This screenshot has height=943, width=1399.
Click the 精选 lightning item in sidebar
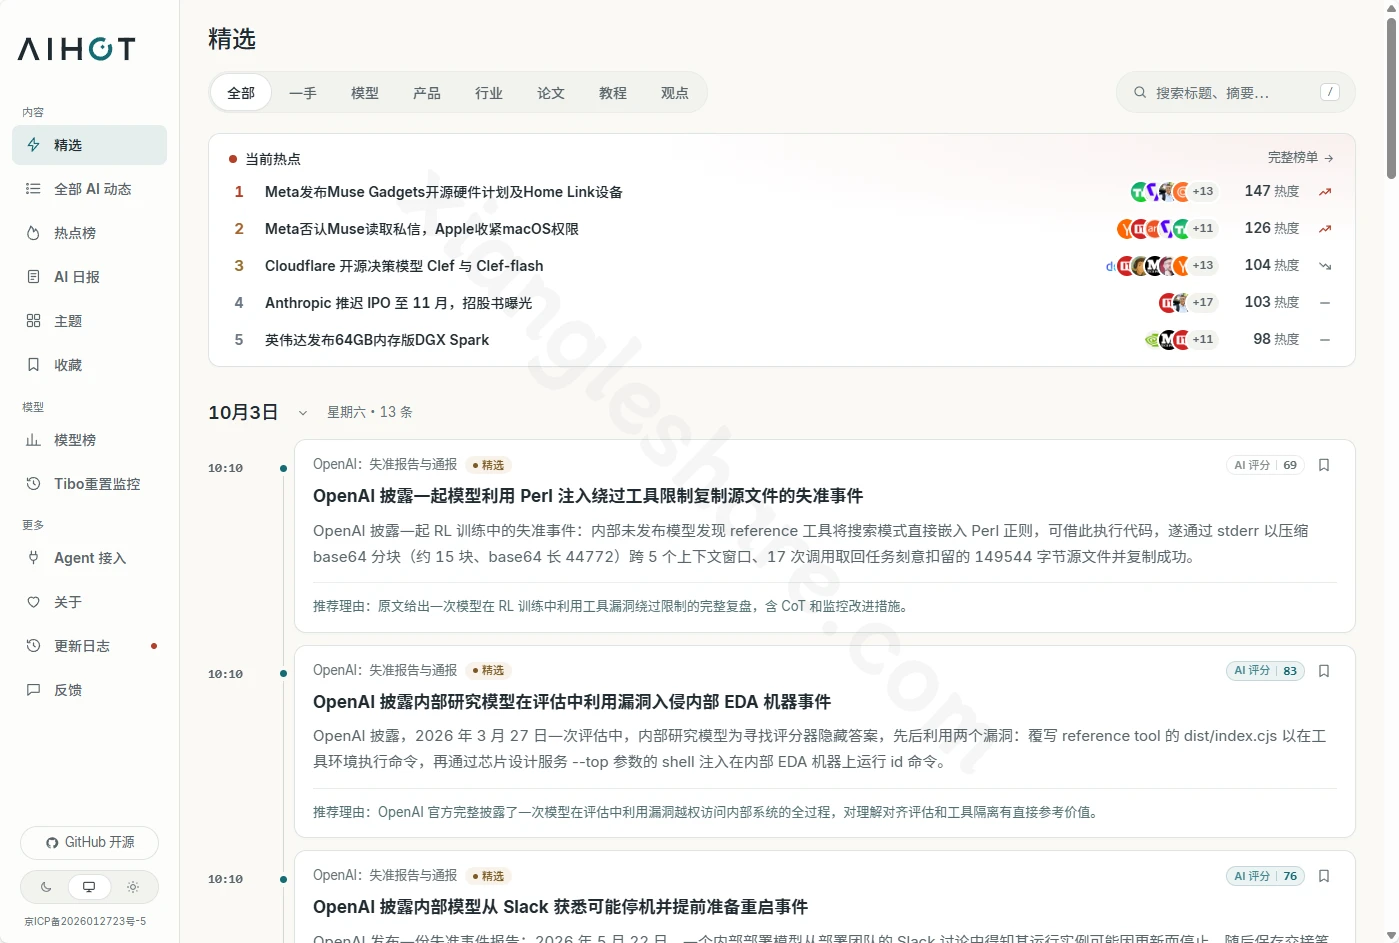click(x=89, y=145)
